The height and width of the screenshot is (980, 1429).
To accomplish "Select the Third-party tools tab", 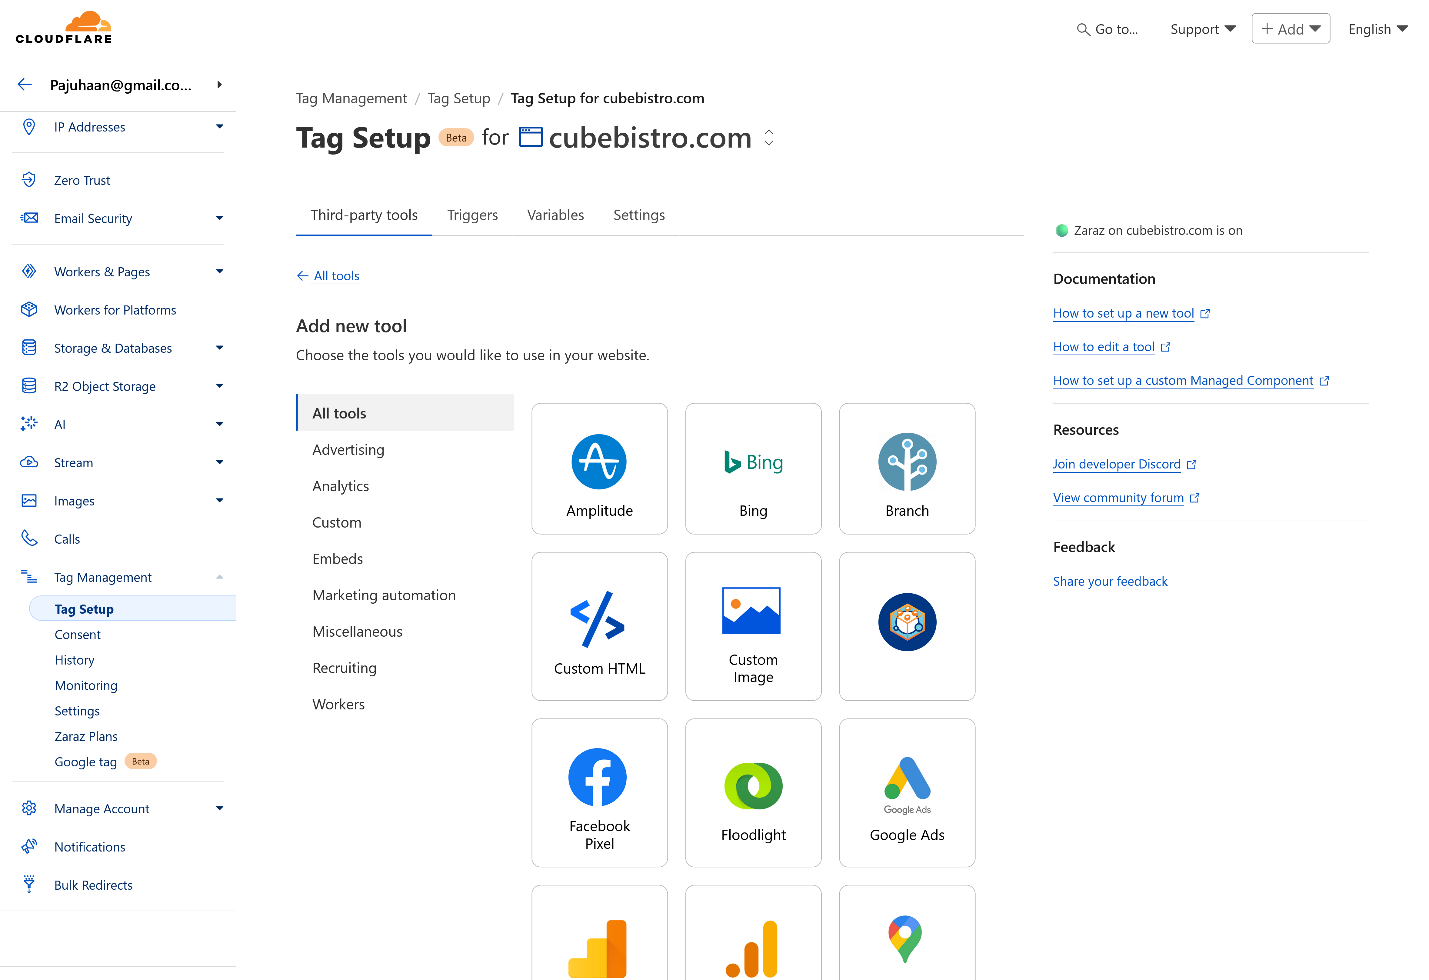I will coord(364,215).
